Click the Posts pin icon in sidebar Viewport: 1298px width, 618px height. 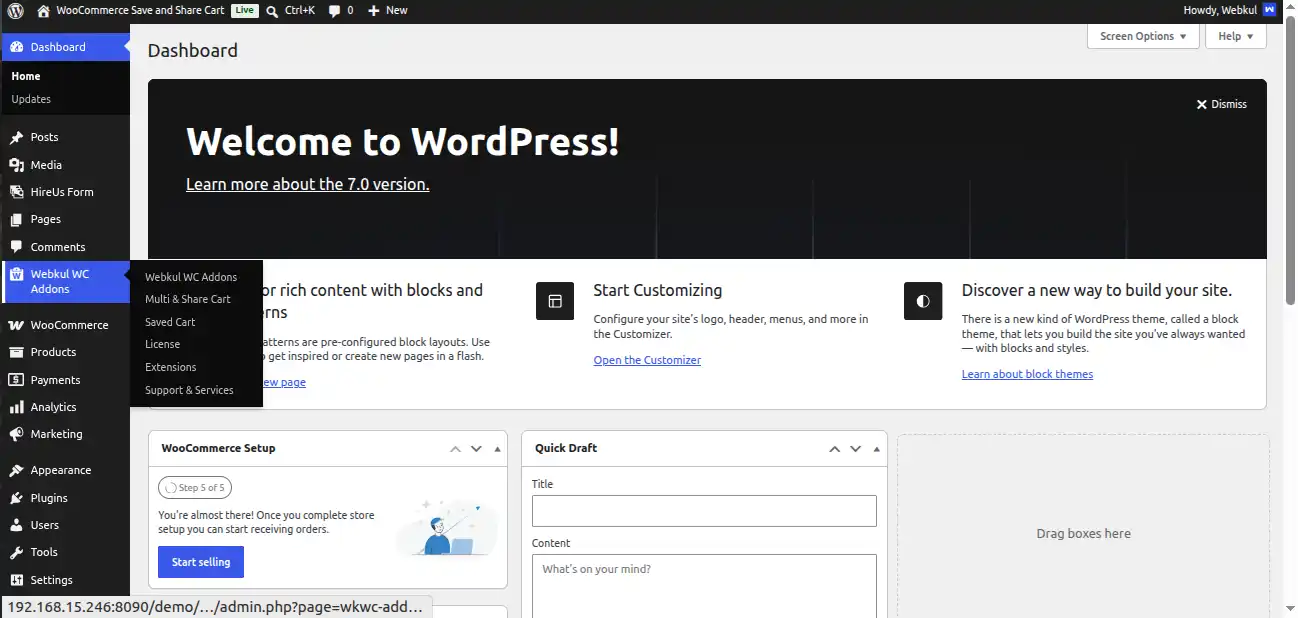pyautogui.click(x=16, y=137)
